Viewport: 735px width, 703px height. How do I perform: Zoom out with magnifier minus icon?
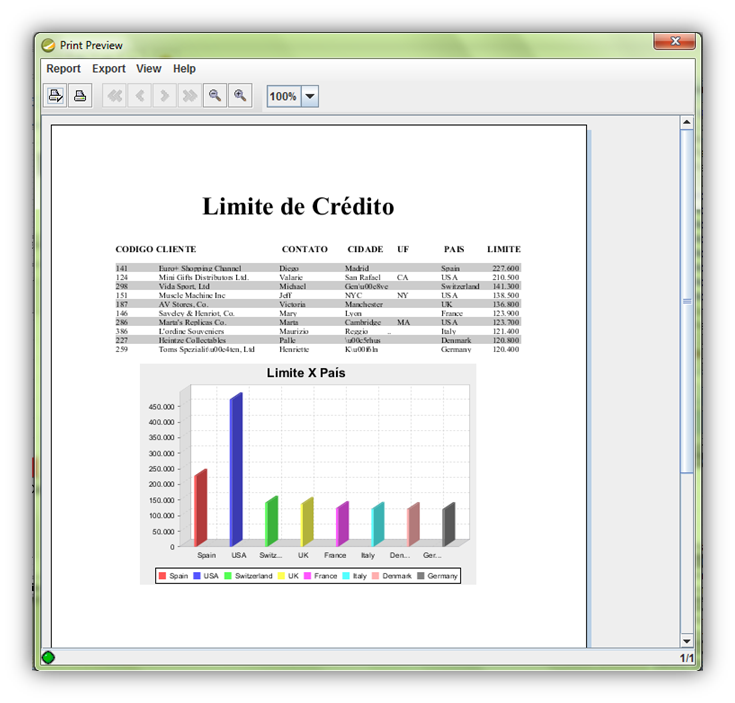point(214,96)
